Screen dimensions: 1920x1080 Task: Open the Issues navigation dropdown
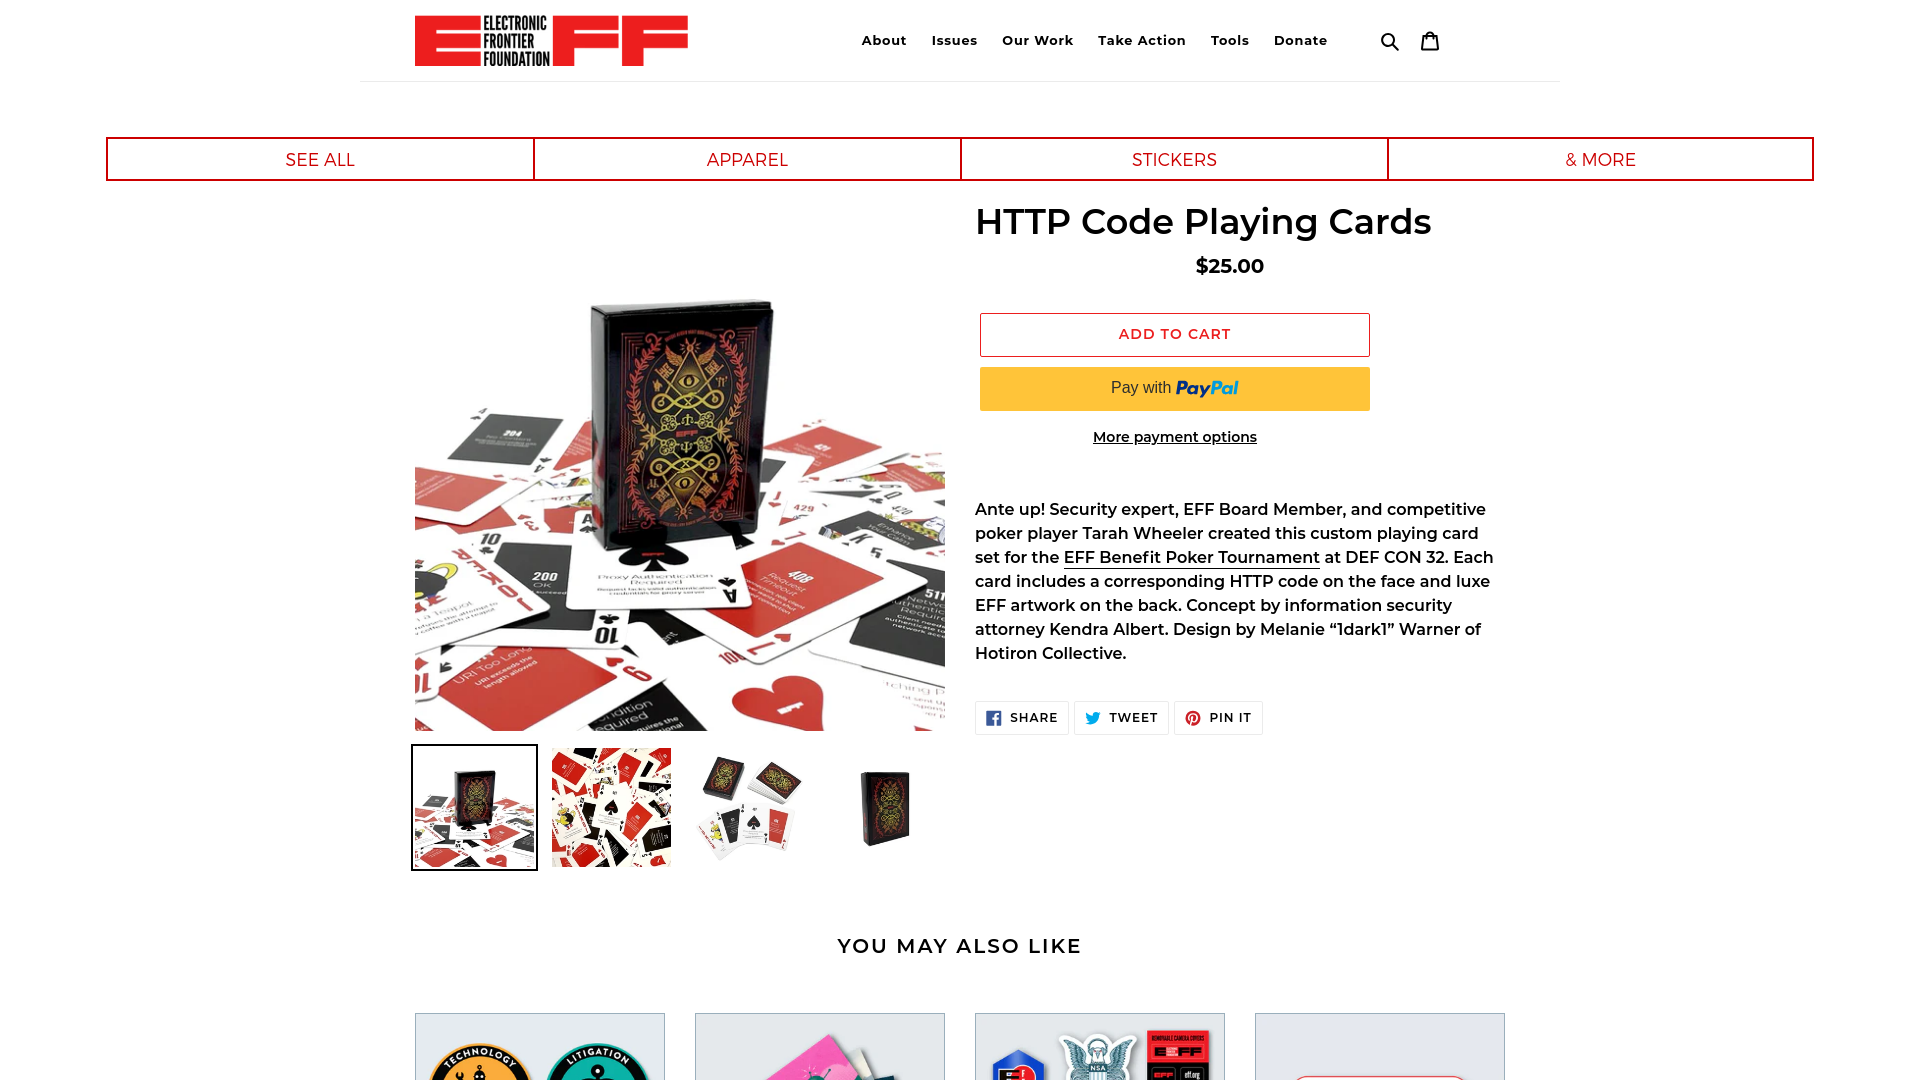[x=953, y=40]
